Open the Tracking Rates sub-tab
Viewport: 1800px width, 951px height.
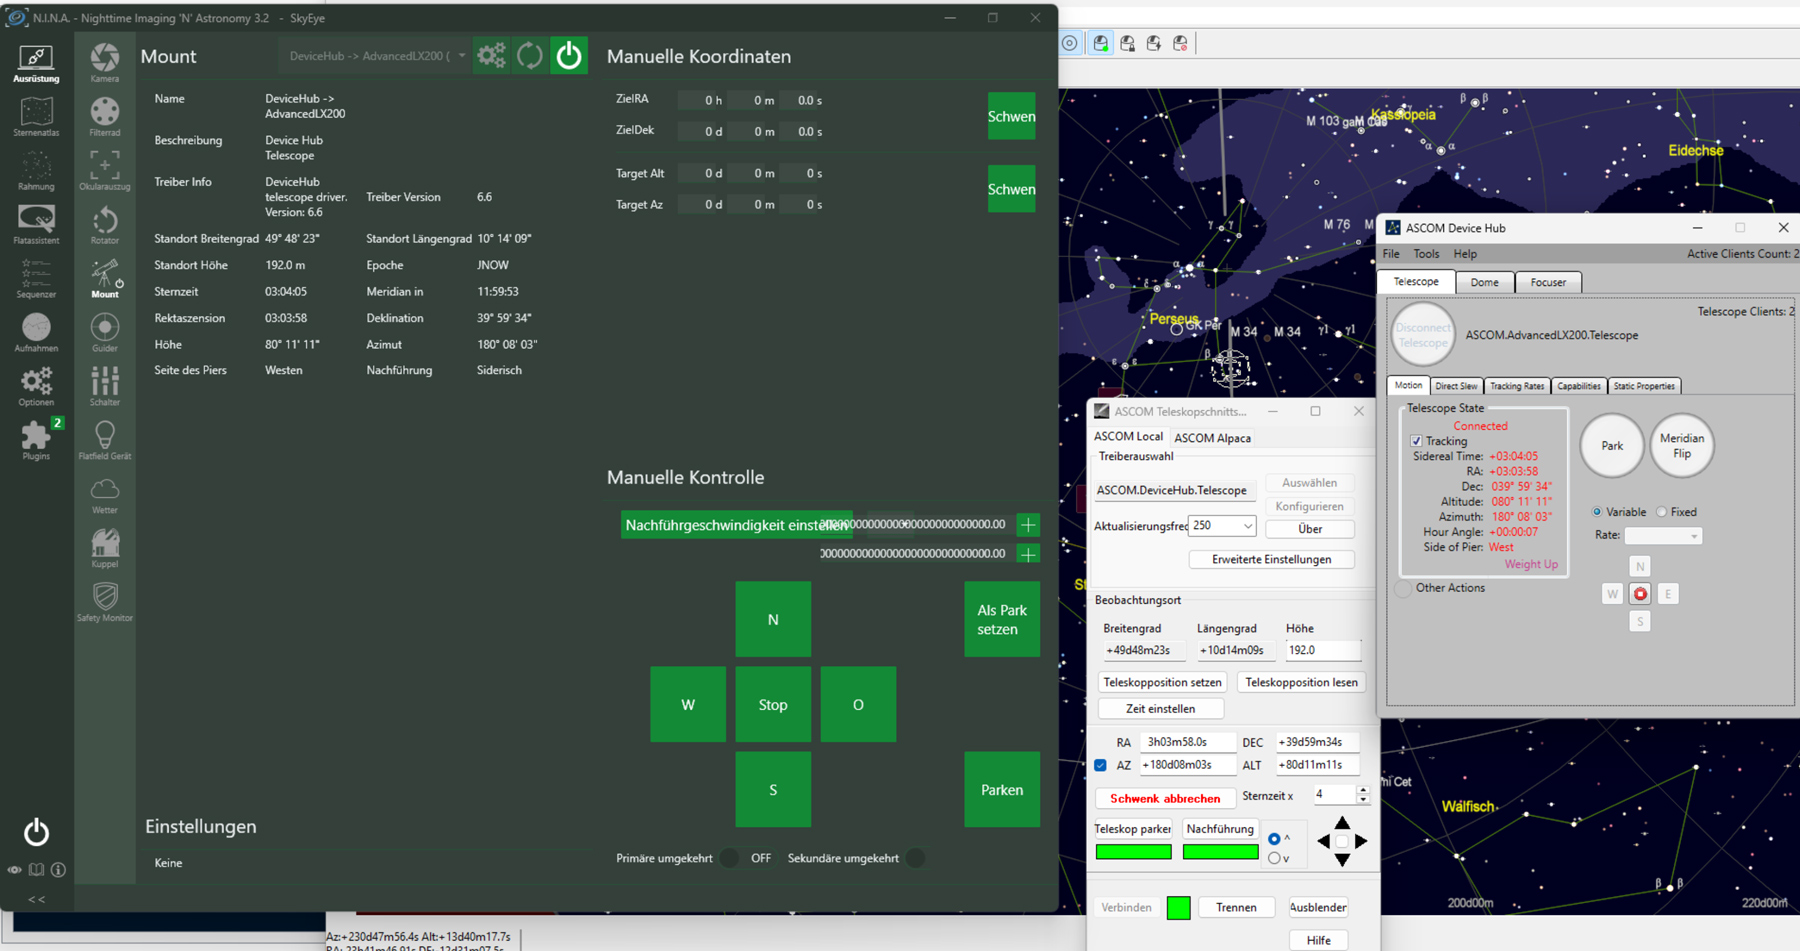(x=1517, y=386)
